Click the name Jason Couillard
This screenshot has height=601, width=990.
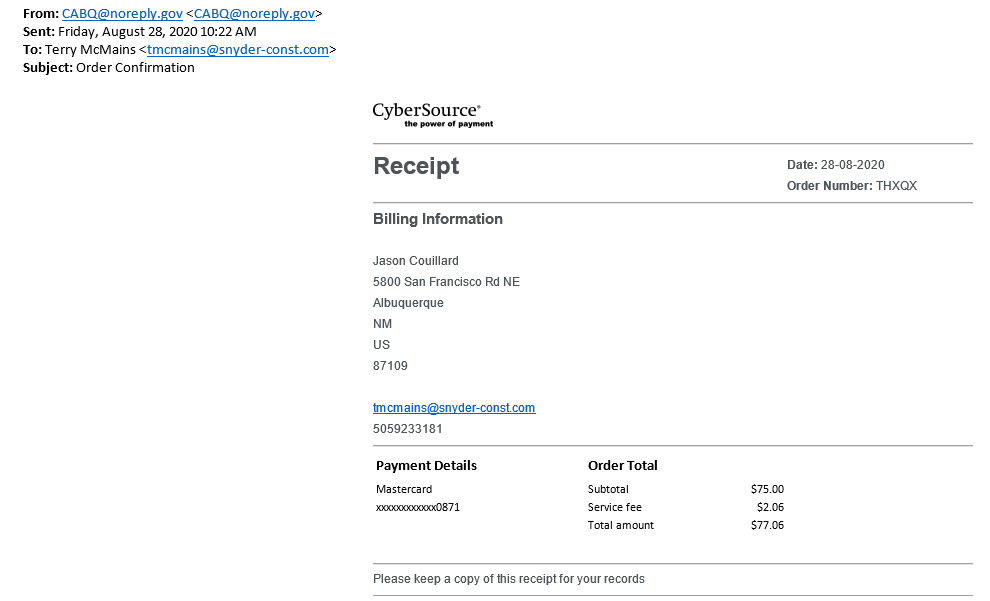point(415,261)
